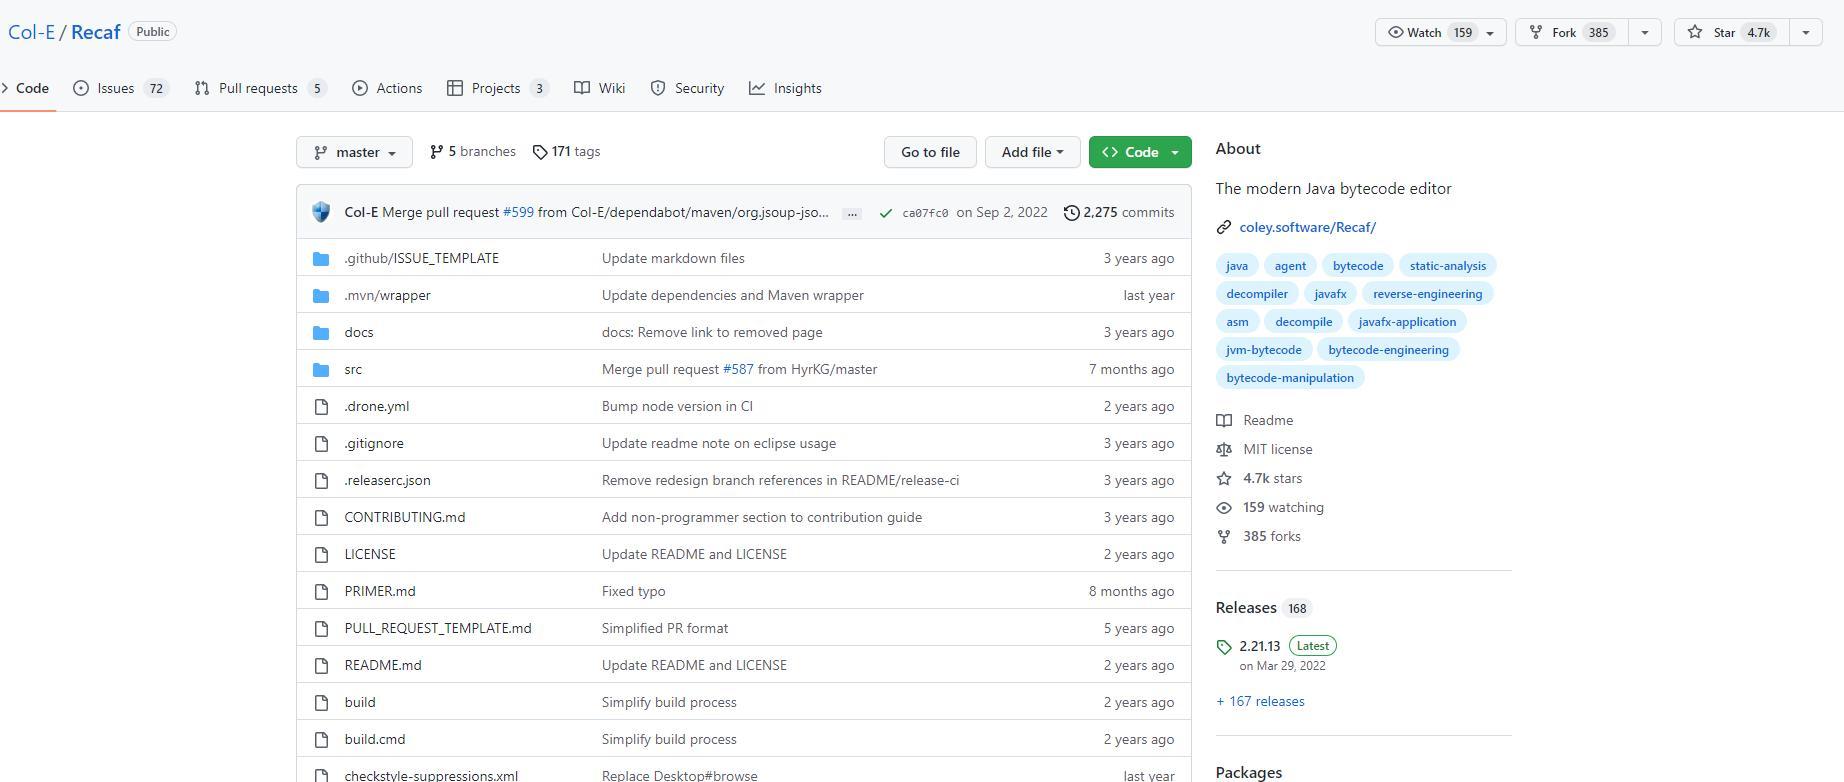
Task: Star the Recaf repository
Action: coord(1731,32)
